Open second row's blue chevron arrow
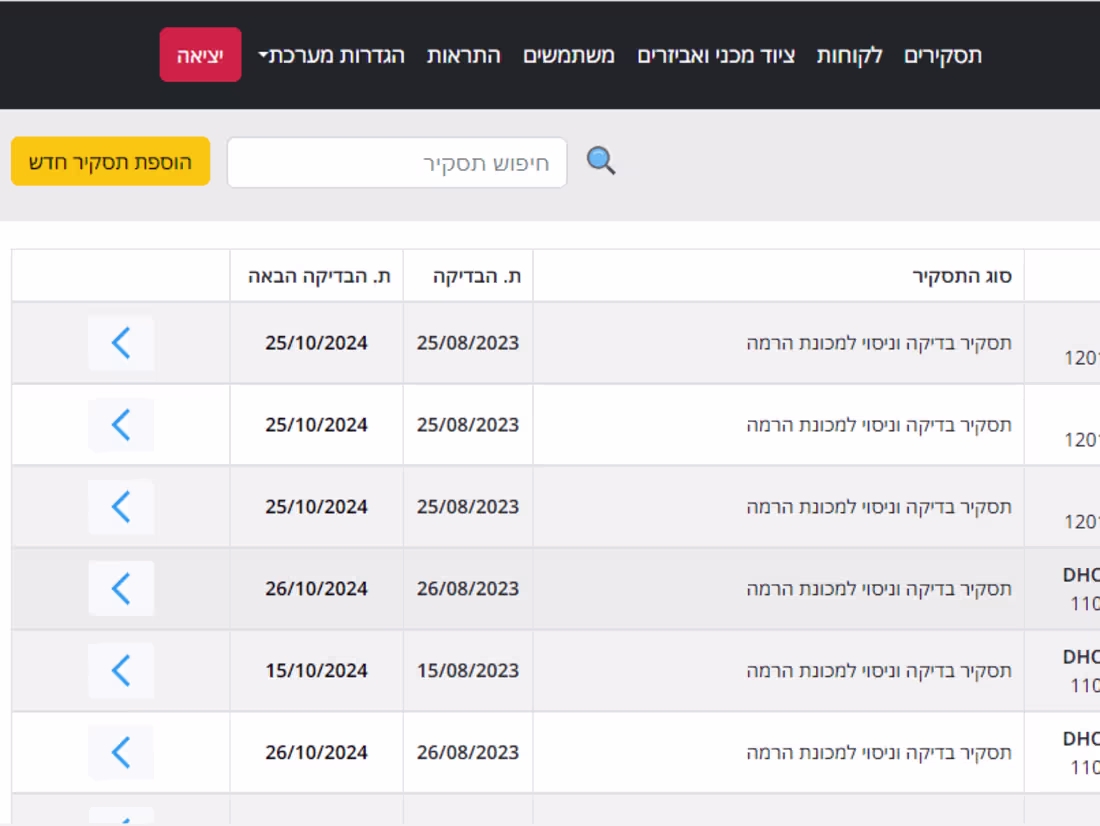This screenshot has width=1100, height=826. 121,425
